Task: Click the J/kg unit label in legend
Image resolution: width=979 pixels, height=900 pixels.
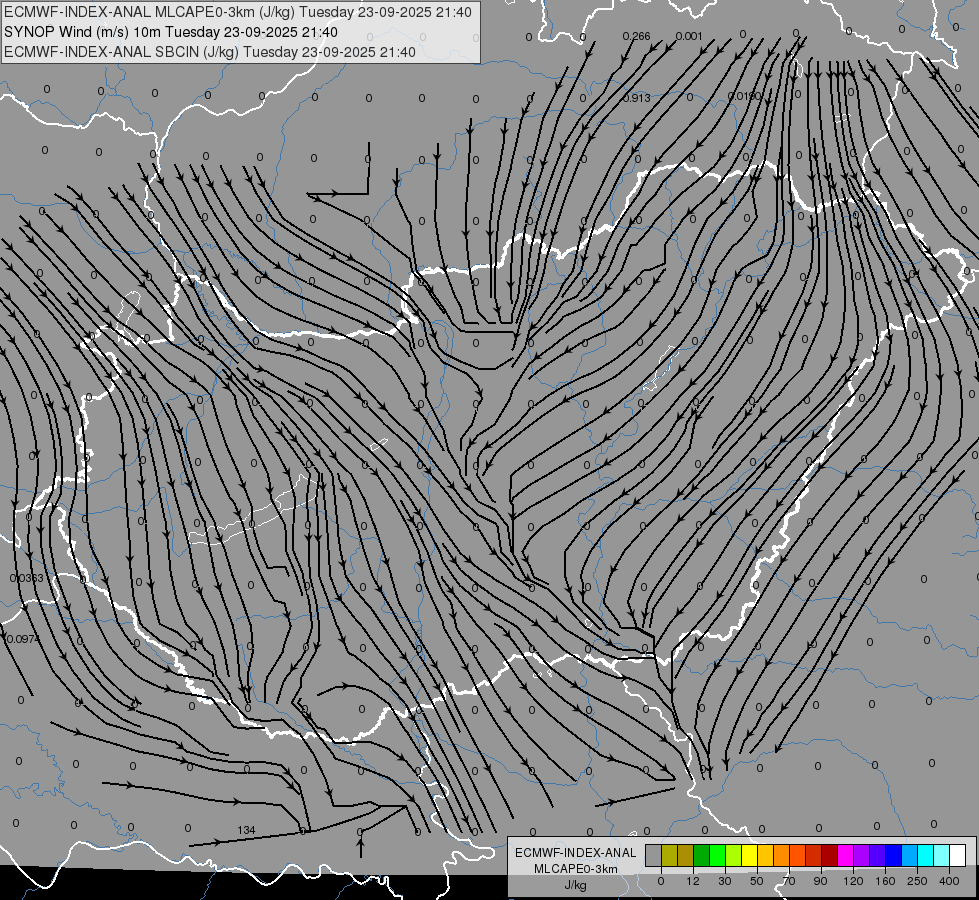Action: pyautogui.click(x=576, y=885)
